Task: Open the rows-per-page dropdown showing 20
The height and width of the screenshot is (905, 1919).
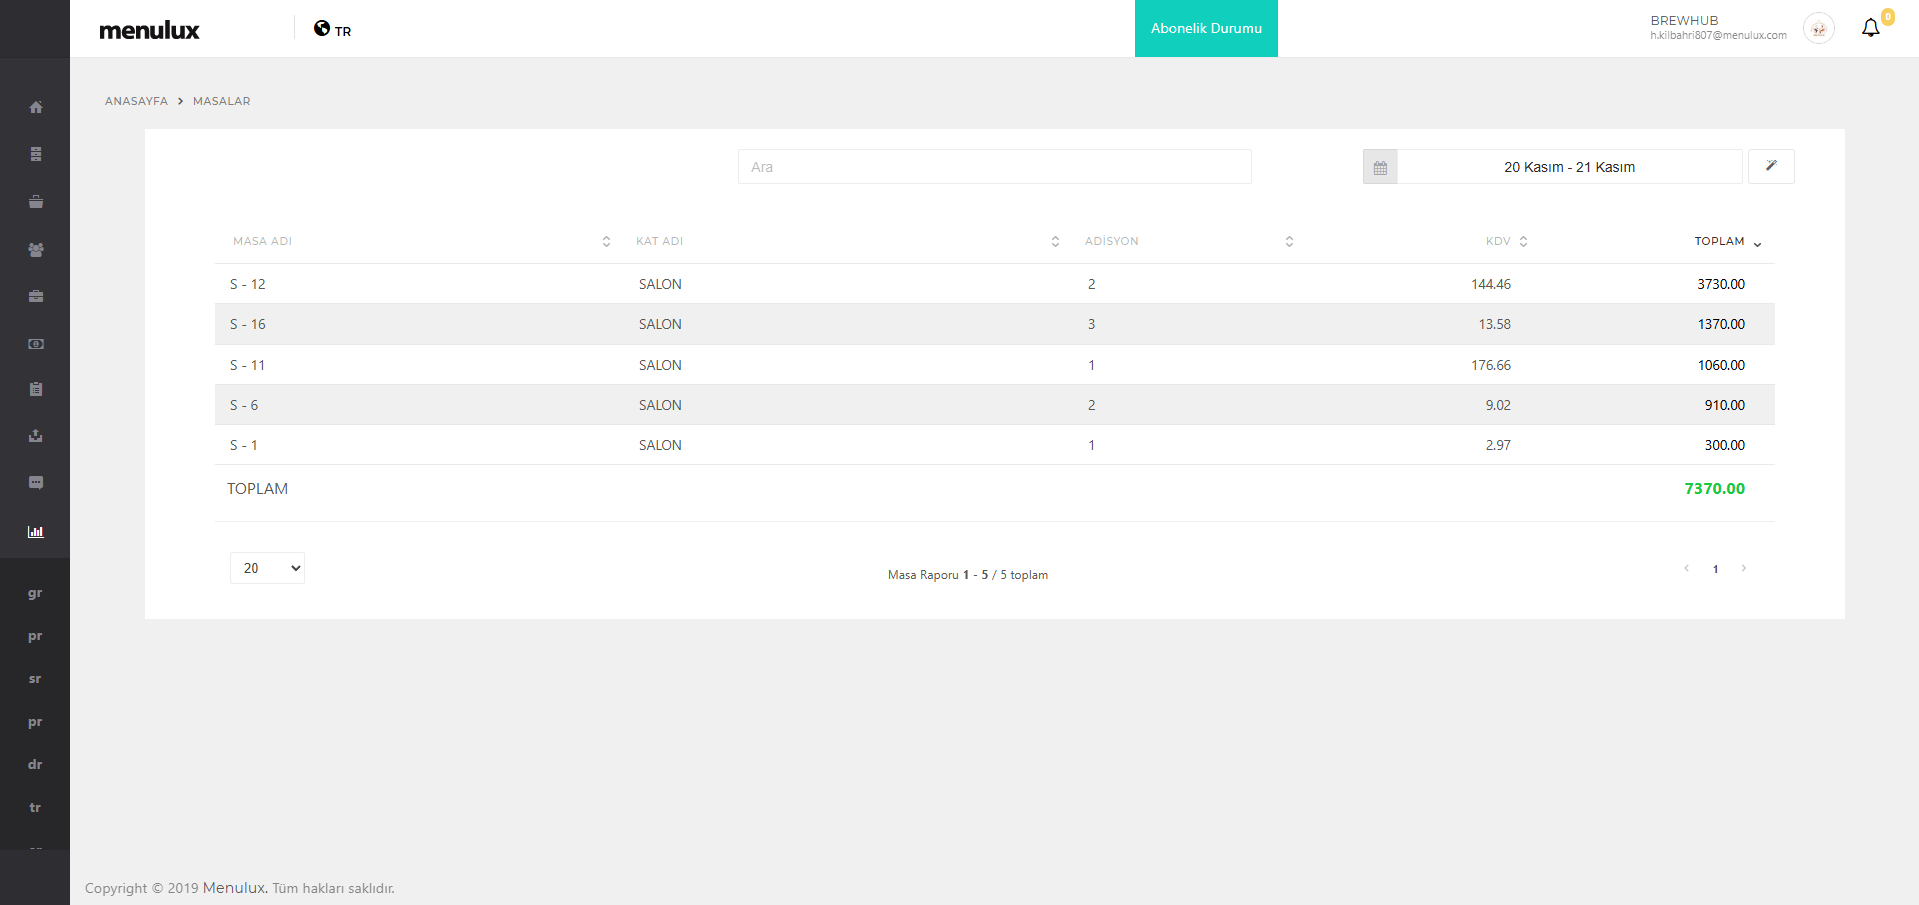Action: (267, 568)
